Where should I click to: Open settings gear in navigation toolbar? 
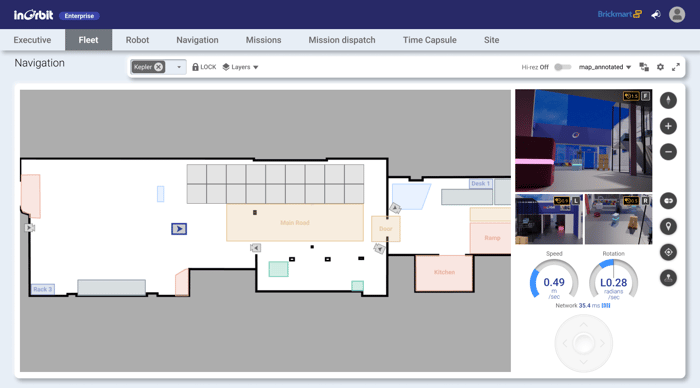coord(660,67)
